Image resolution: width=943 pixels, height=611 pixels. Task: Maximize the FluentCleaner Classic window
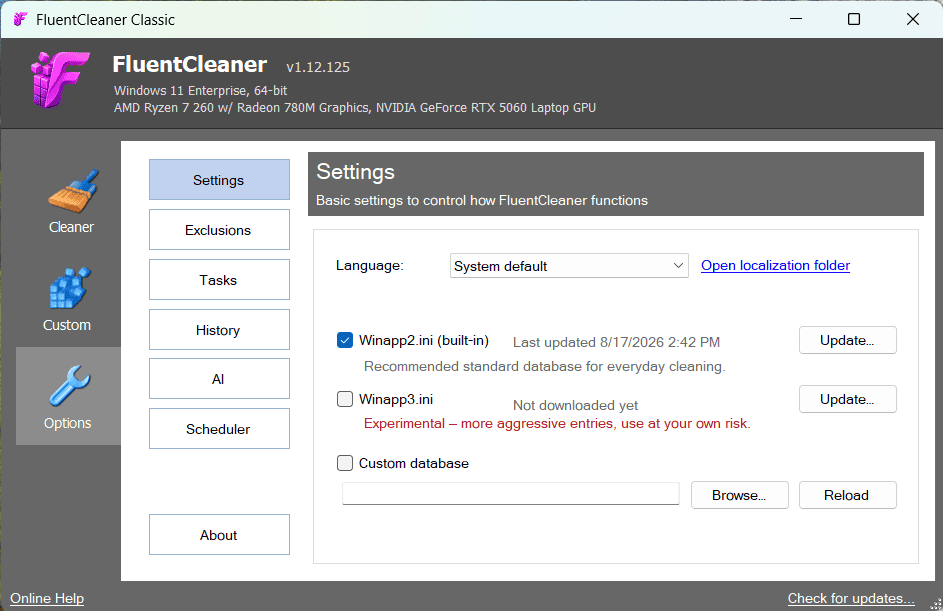(853, 19)
